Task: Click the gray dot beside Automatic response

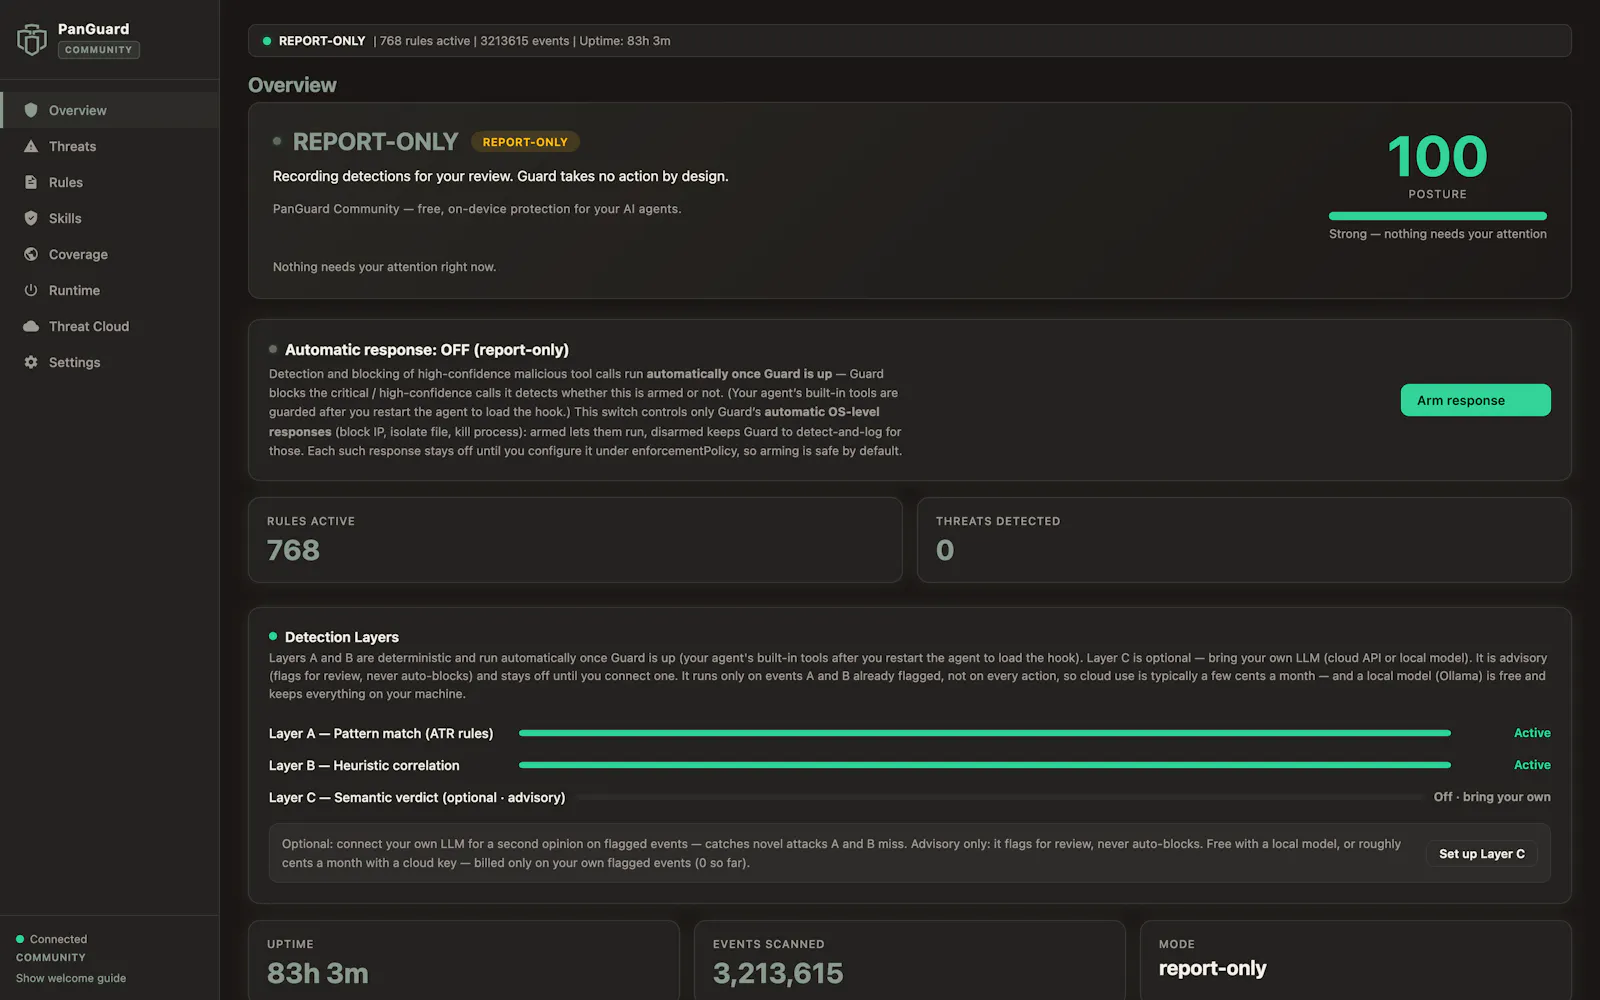Action: coord(273,349)
